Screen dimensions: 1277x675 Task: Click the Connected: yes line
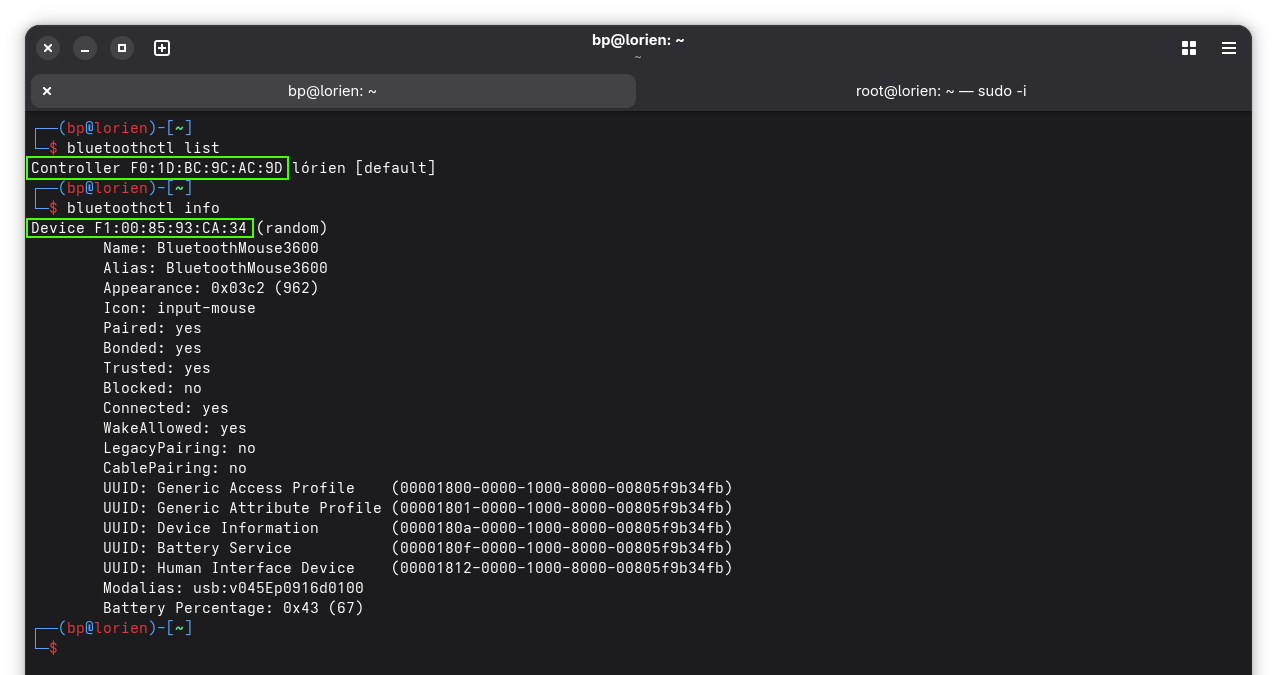point(166,408)
